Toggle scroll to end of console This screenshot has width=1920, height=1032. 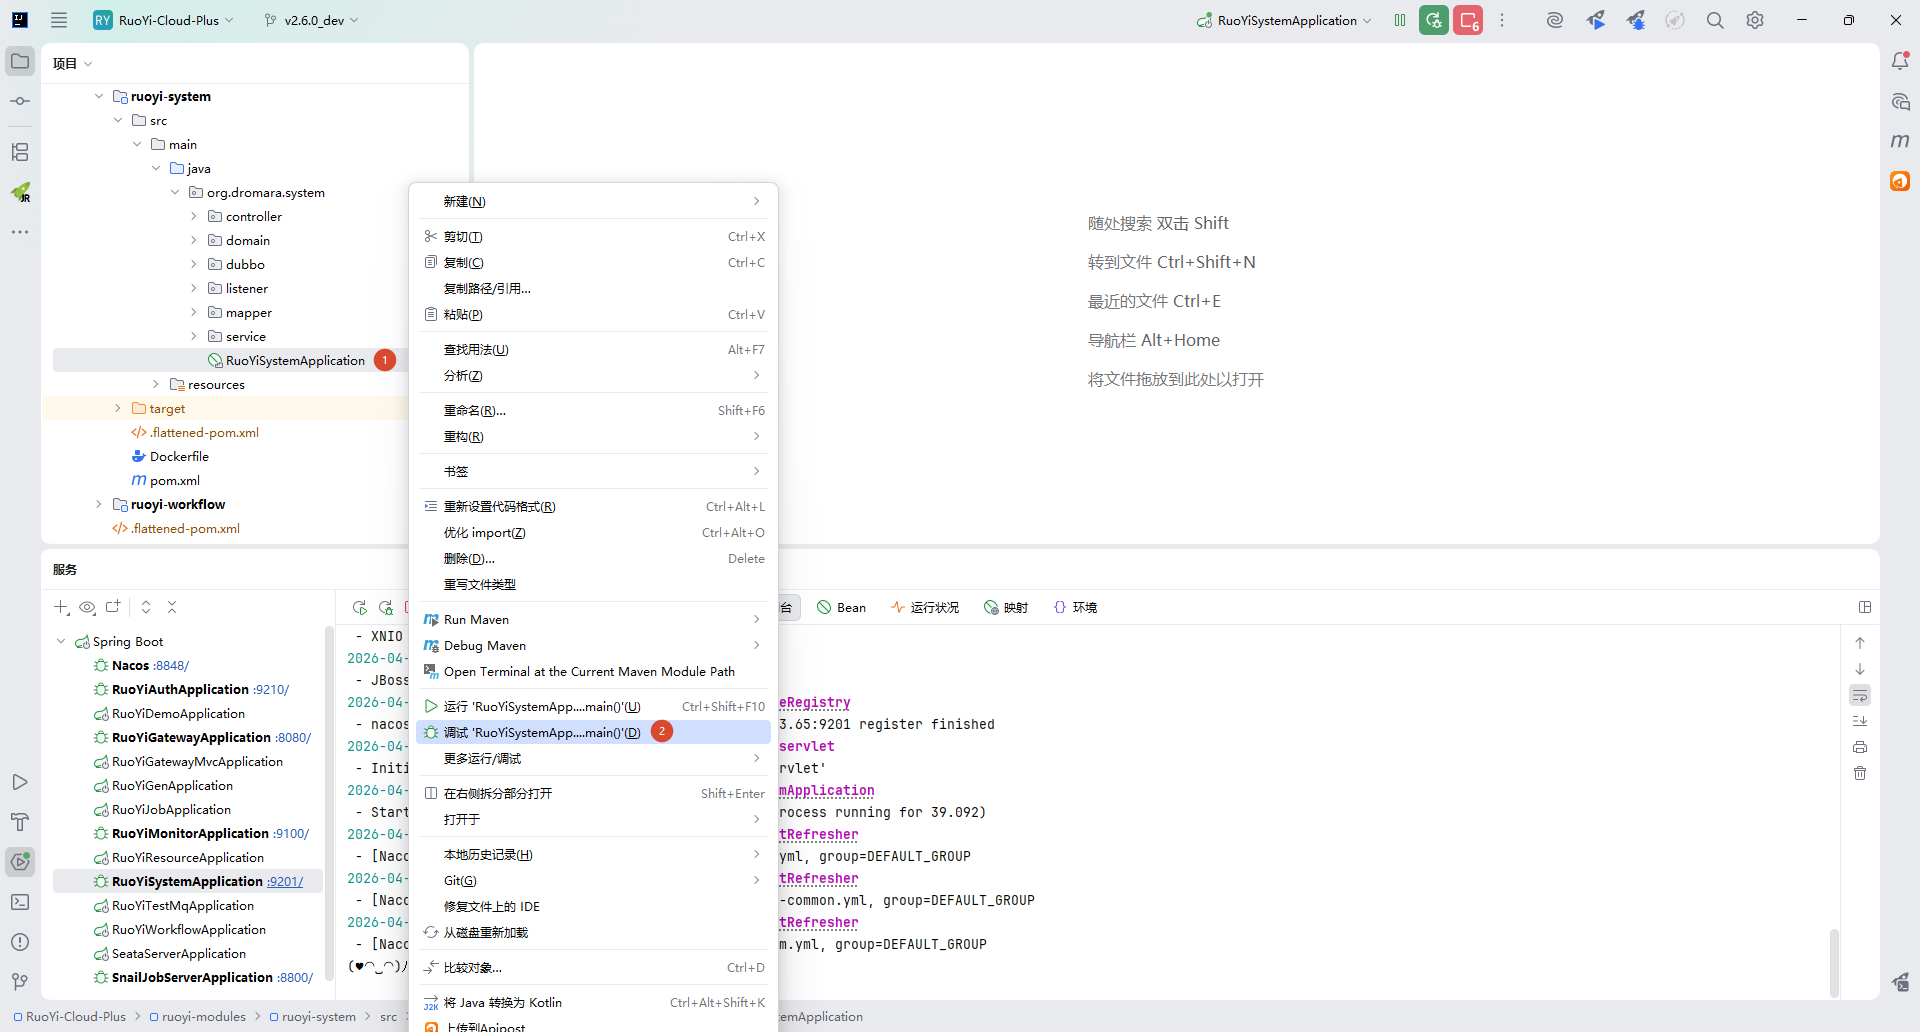coord(1860,721)
